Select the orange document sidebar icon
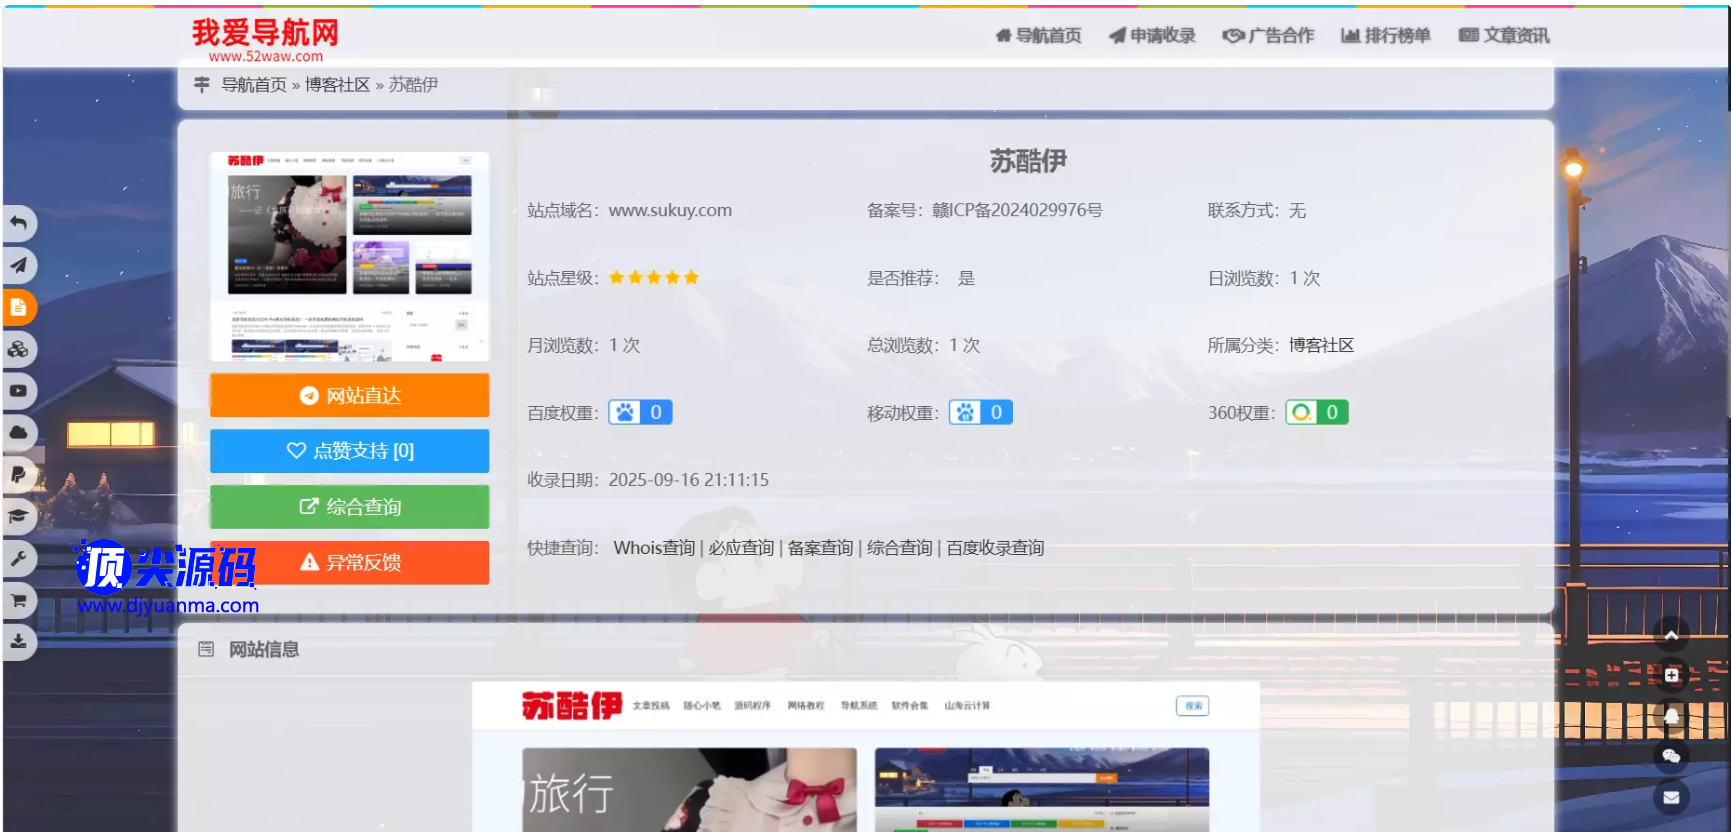1732x832 pixels. 18,307
